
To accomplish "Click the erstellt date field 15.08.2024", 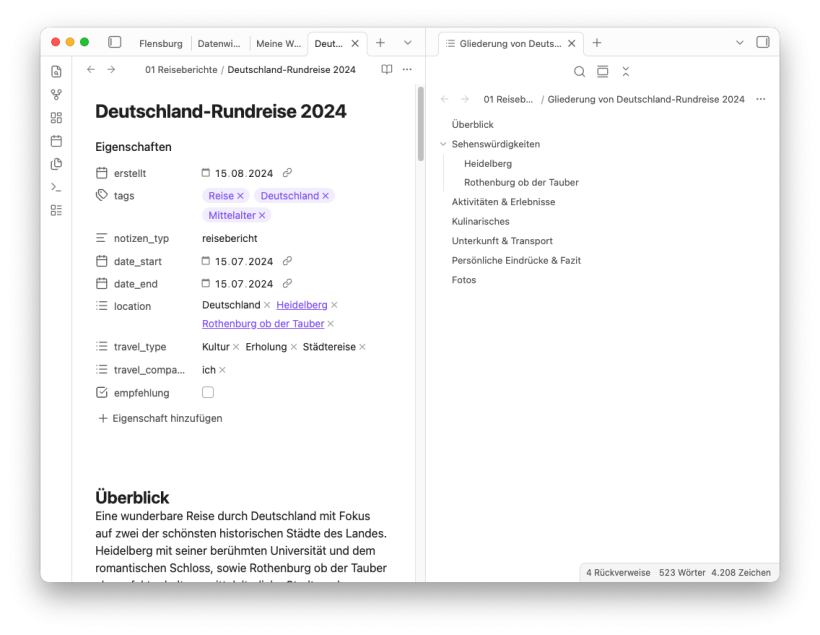I will coord(244,173).
